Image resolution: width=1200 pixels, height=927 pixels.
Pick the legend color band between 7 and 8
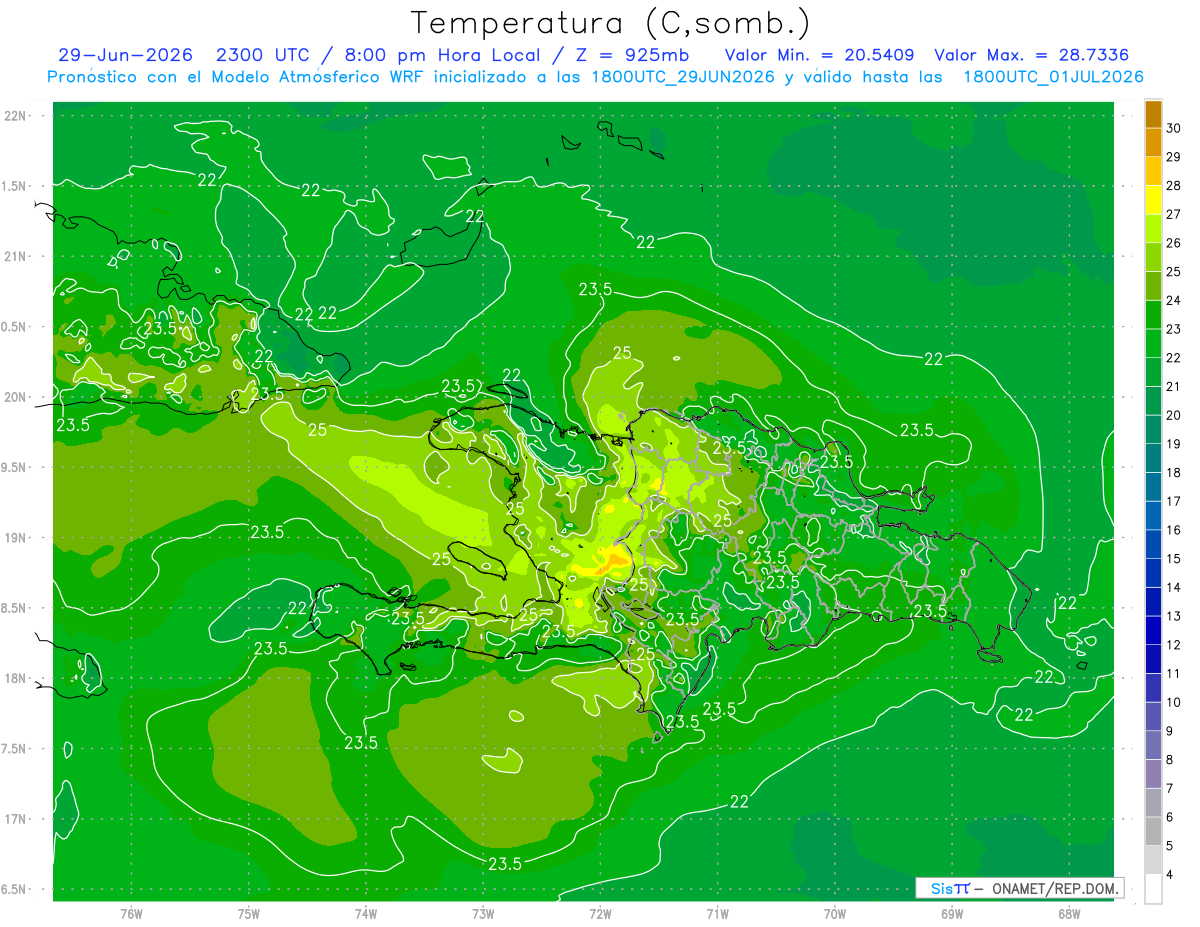coord(1153,775)
